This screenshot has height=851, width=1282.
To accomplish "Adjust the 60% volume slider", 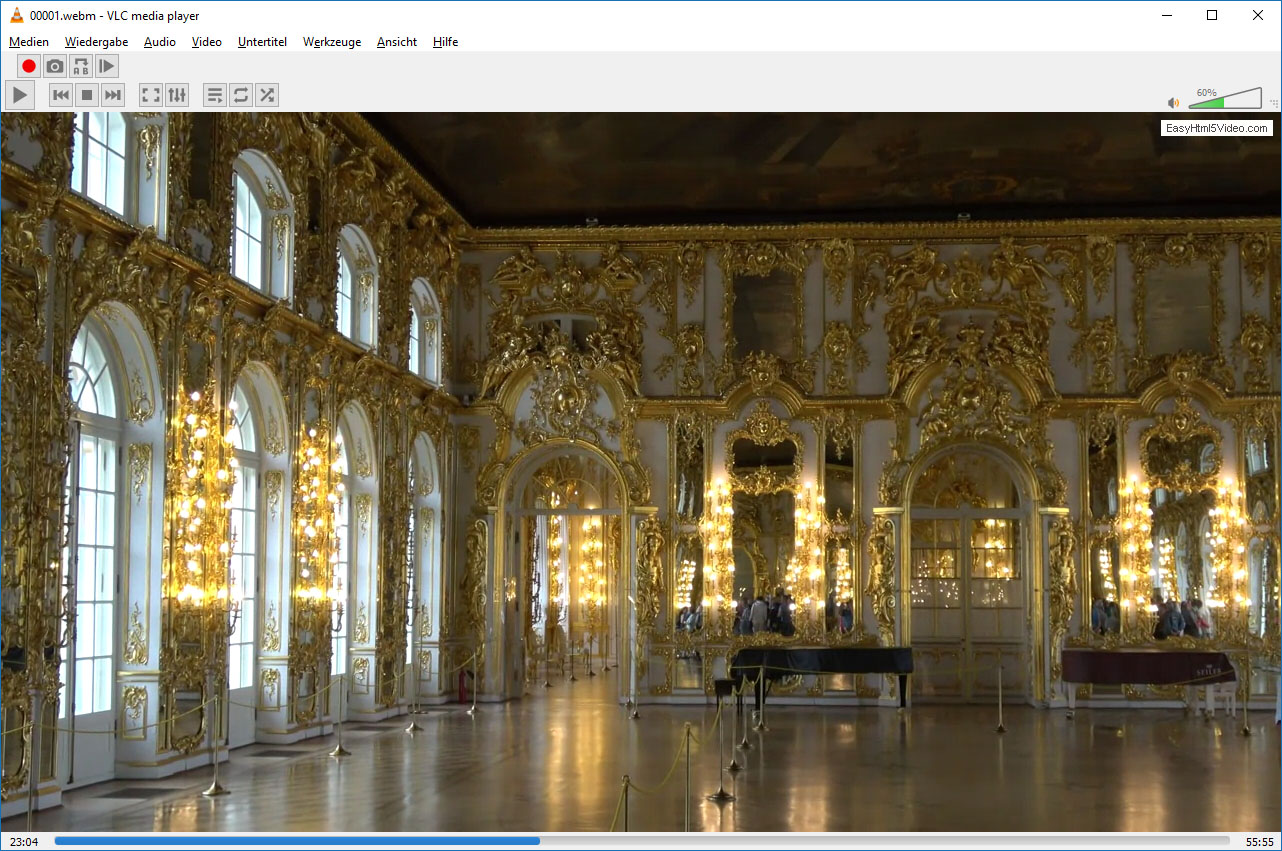I will tap(1224, 100).
